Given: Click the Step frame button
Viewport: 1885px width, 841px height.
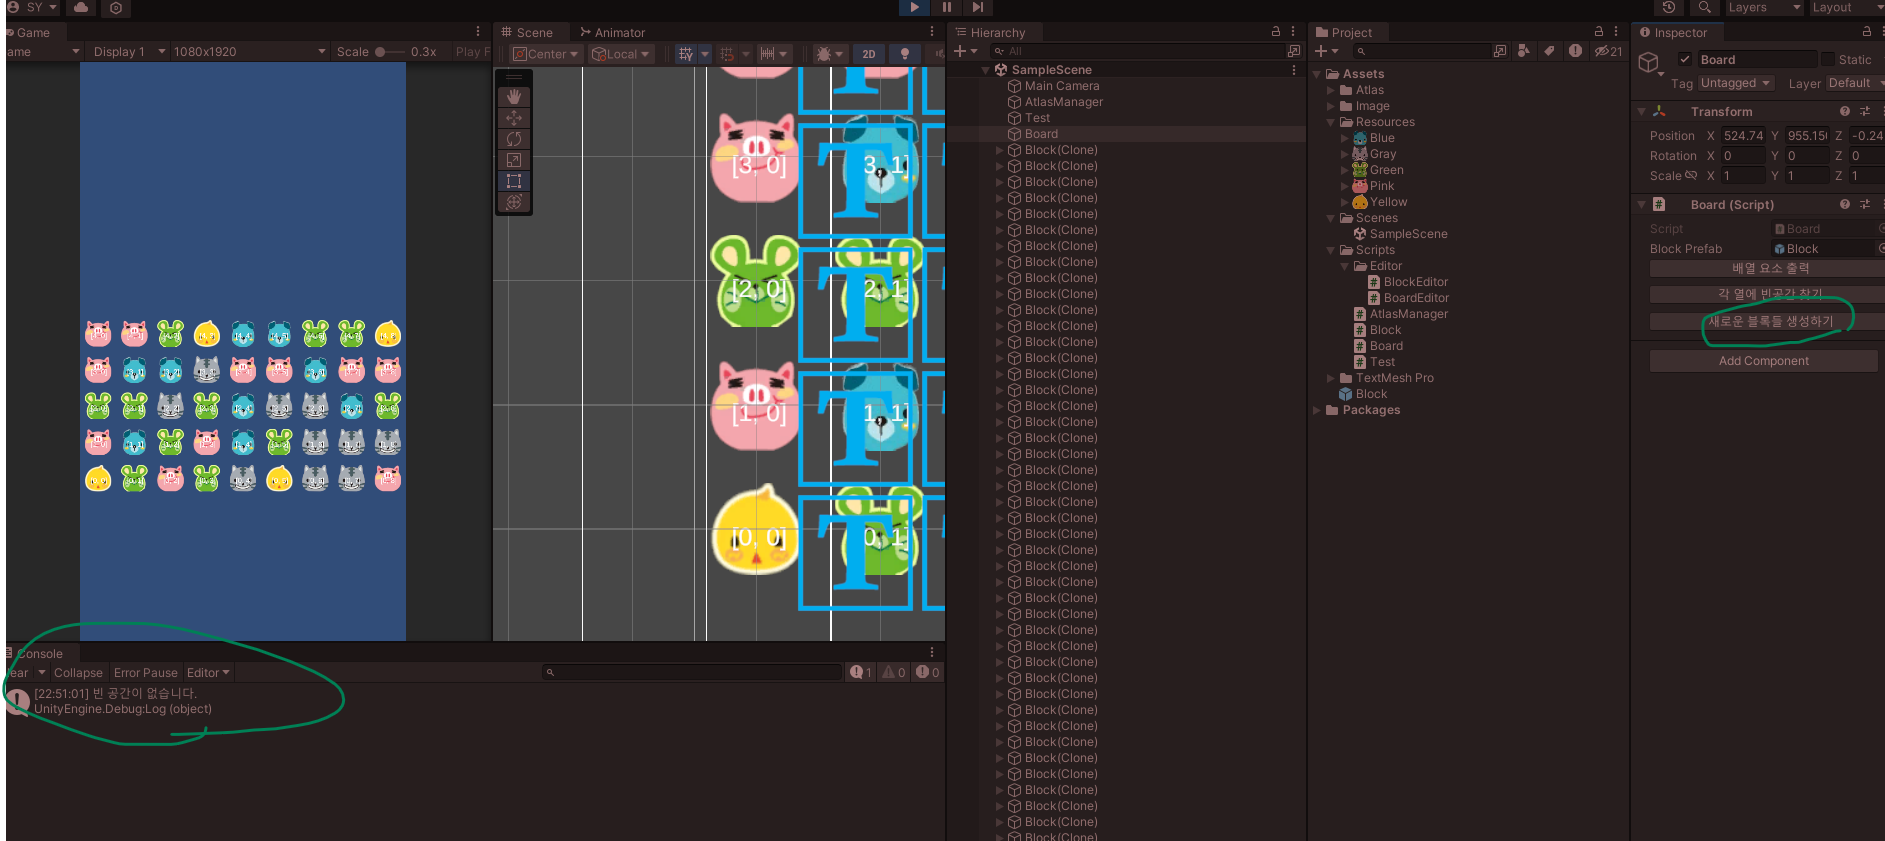Looking at the screenshot, I should coord(978,7).
